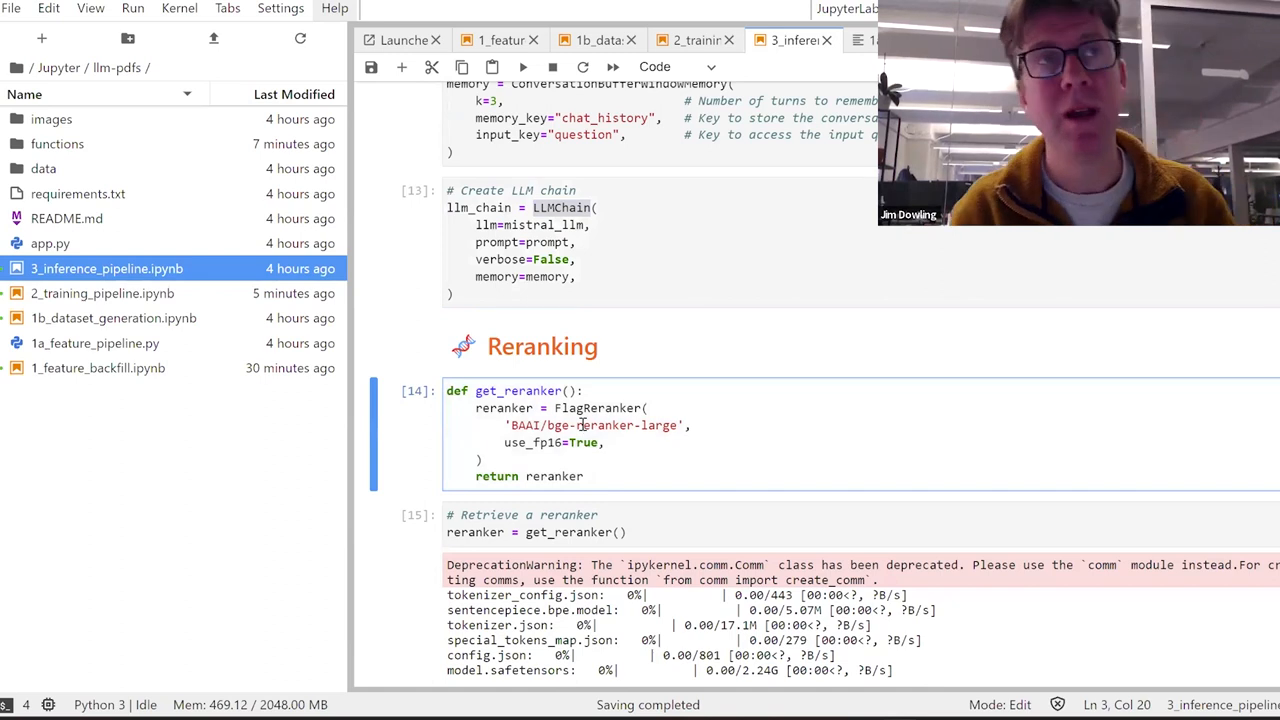Close the Launcher tab
The width and height of the screenshot is (1280, 720).
point(436,40)
